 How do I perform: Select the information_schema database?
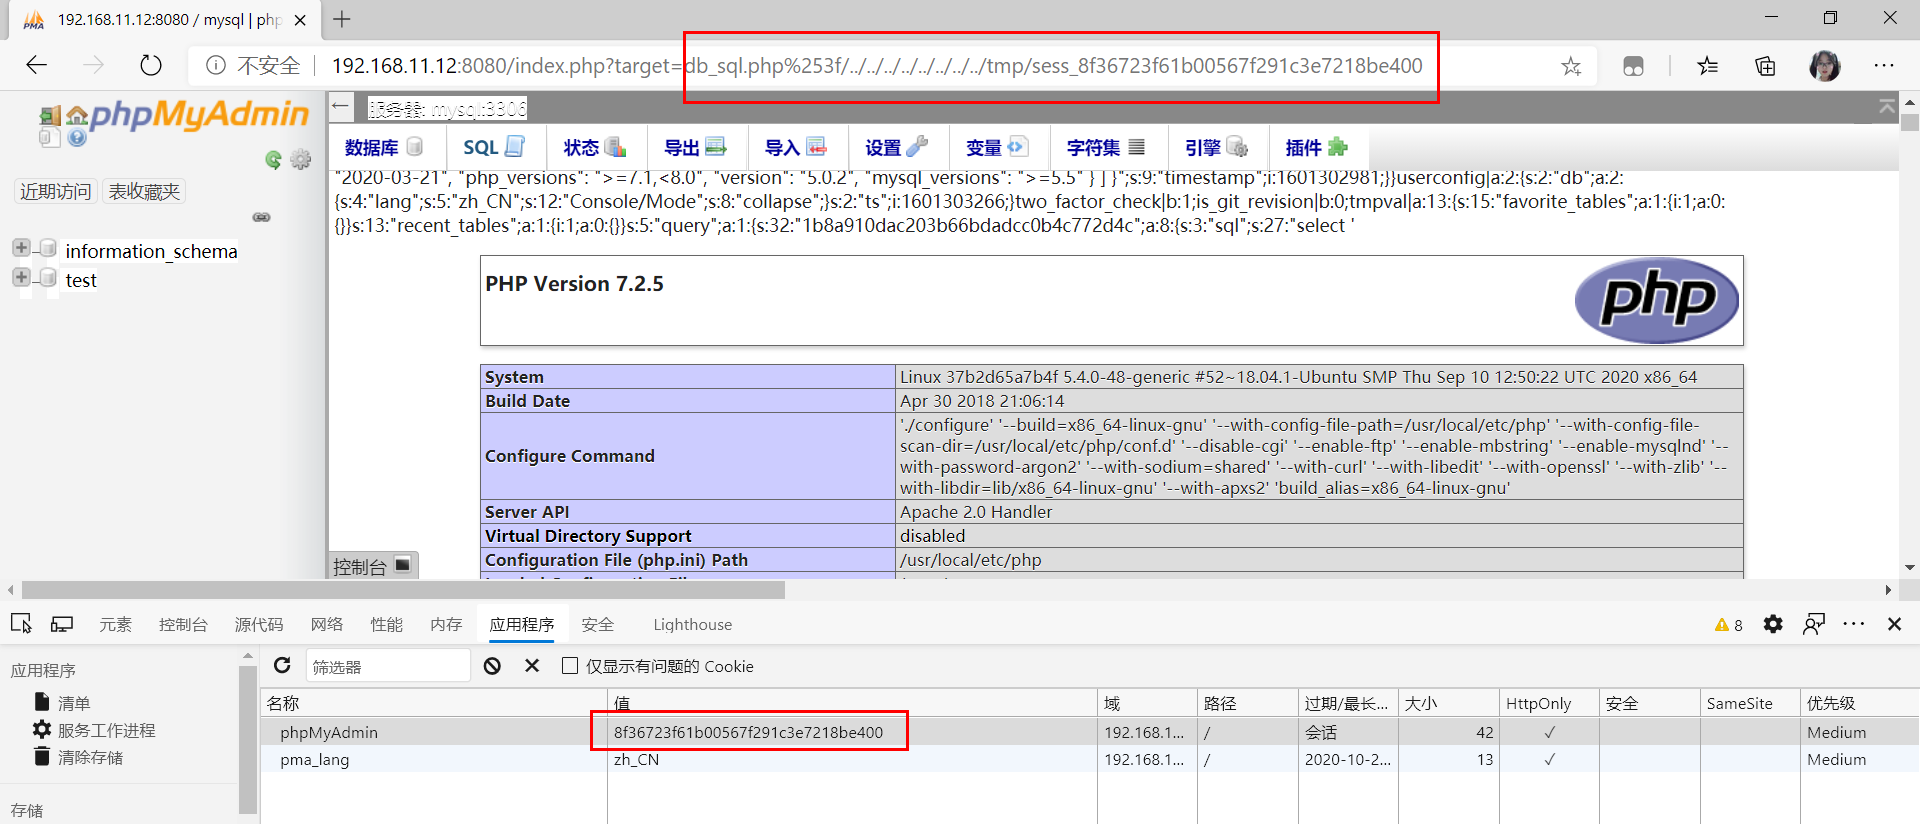151,251
